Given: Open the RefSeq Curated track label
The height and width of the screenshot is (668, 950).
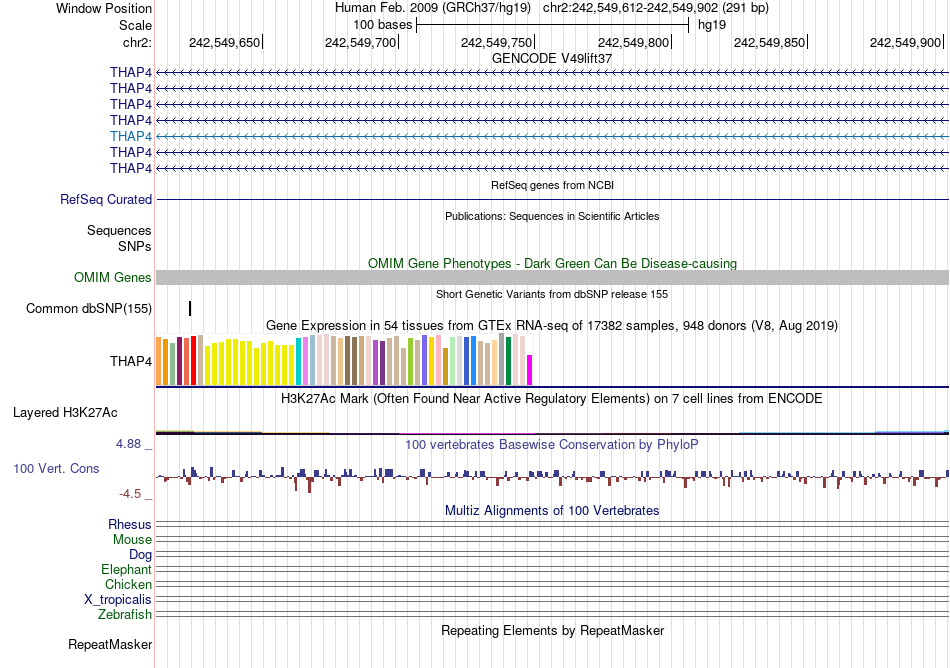Looking at the screenshot, I should 105,199.
